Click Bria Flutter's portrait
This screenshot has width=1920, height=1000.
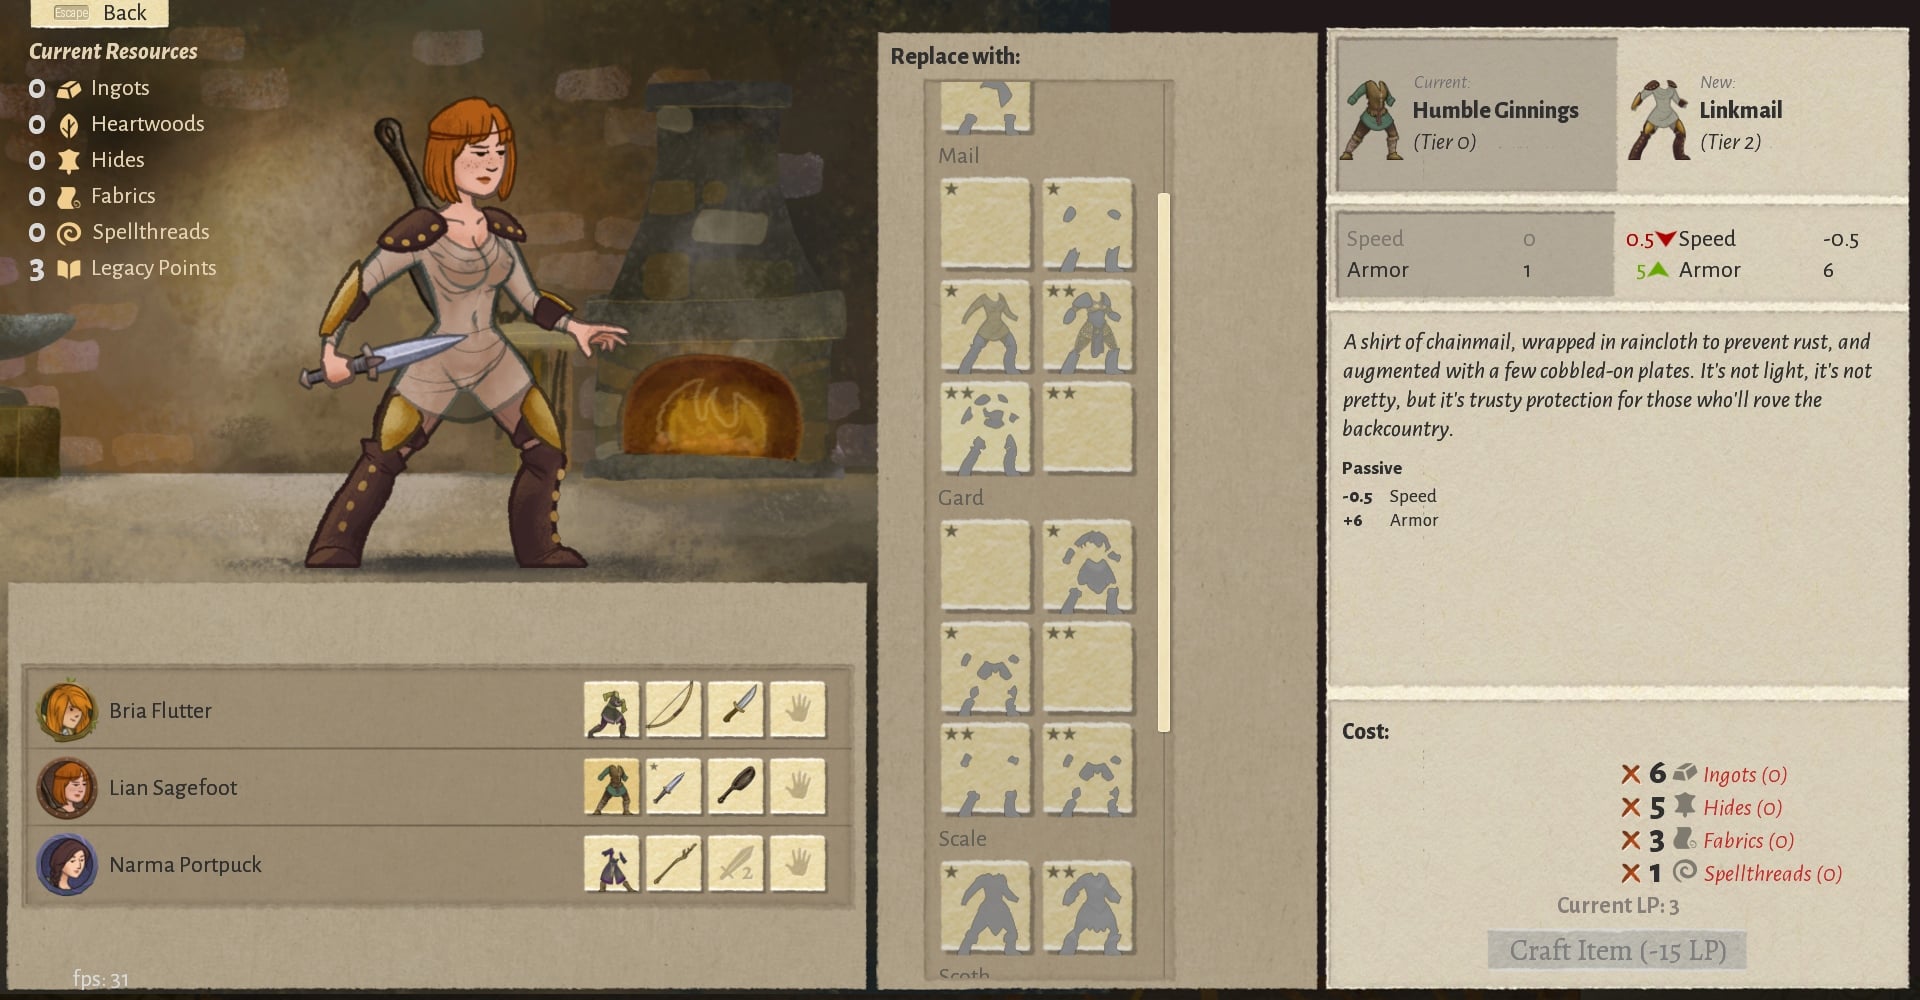66,710
